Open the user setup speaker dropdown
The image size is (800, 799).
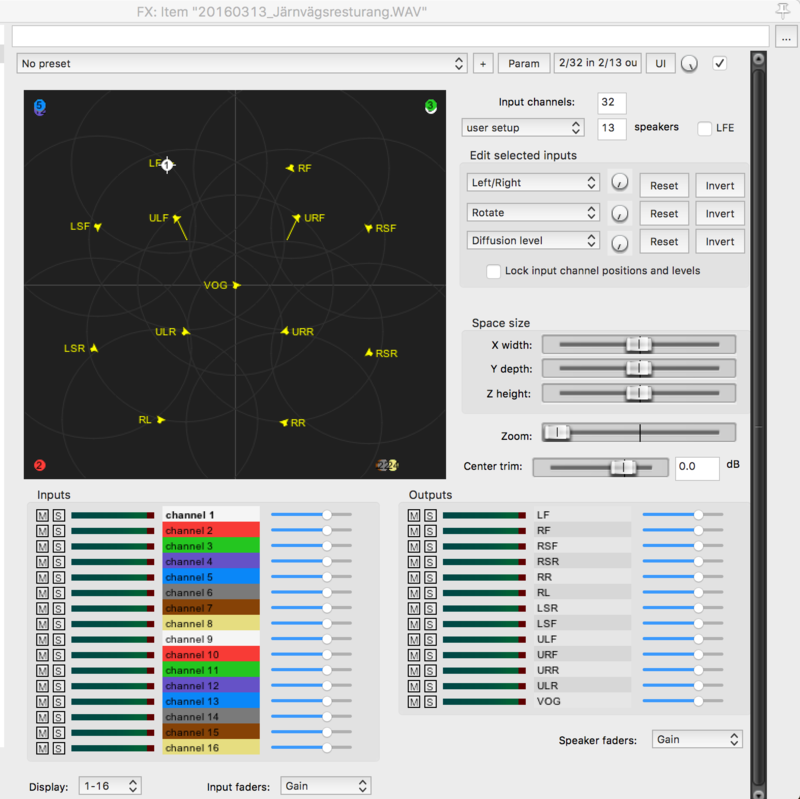(523, 128)
